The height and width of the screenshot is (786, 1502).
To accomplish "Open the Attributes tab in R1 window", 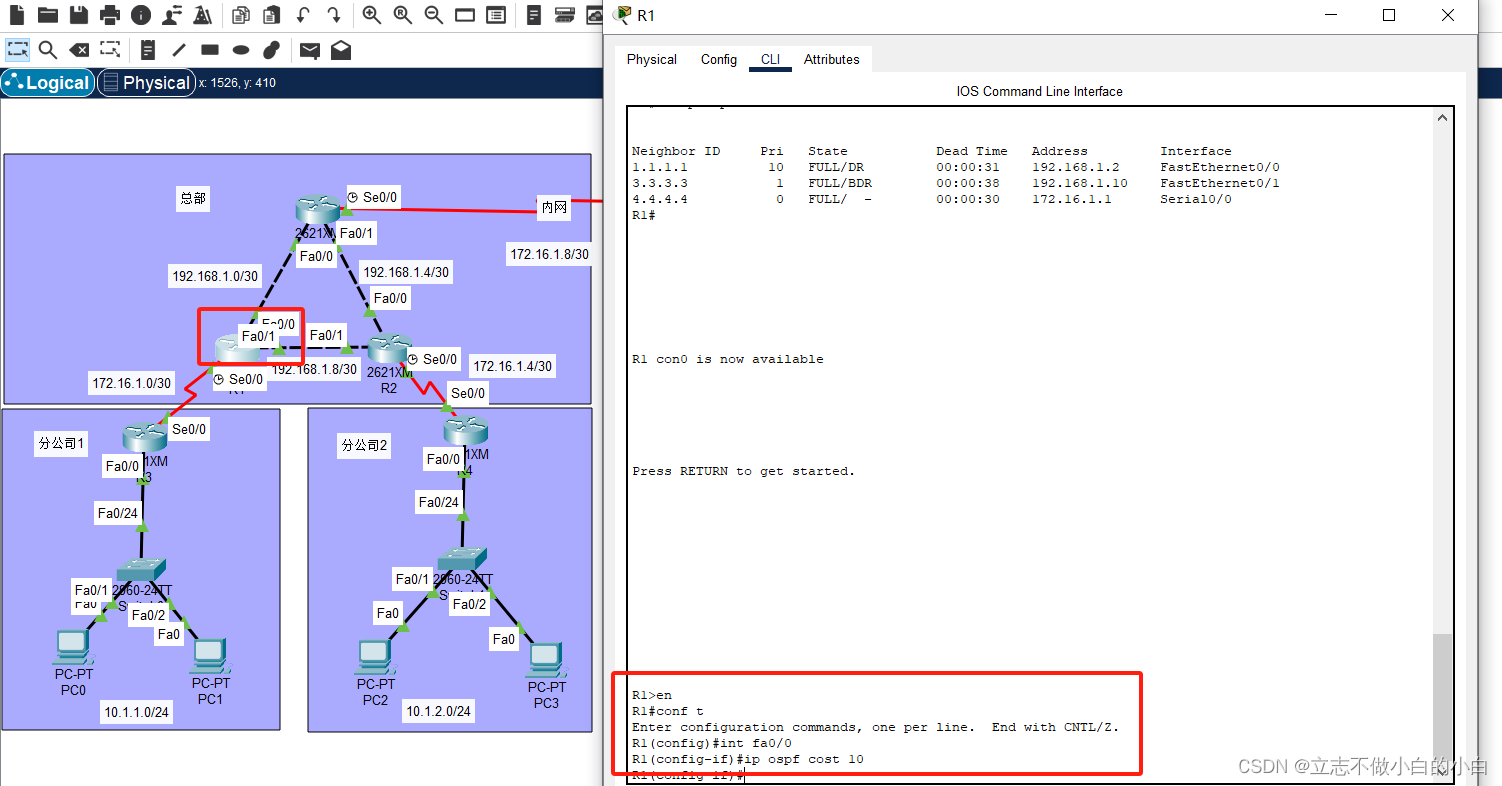I will click(831, 60).
